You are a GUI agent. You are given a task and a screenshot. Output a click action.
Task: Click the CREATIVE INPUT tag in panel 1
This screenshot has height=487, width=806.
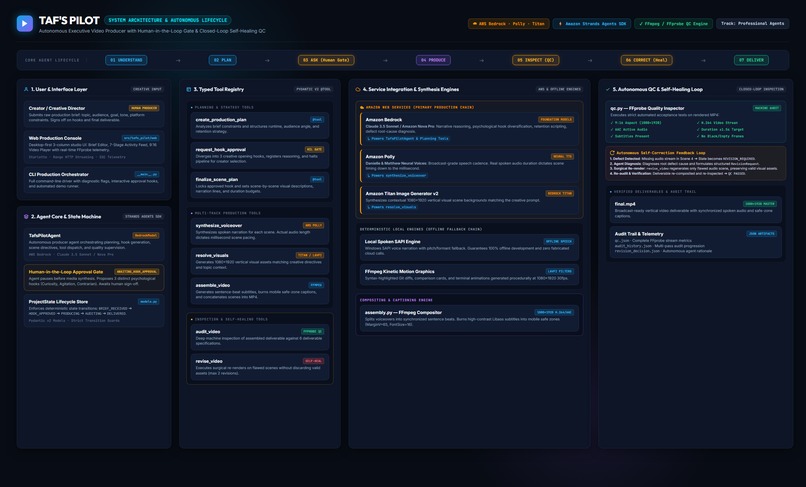pos(147,89)
